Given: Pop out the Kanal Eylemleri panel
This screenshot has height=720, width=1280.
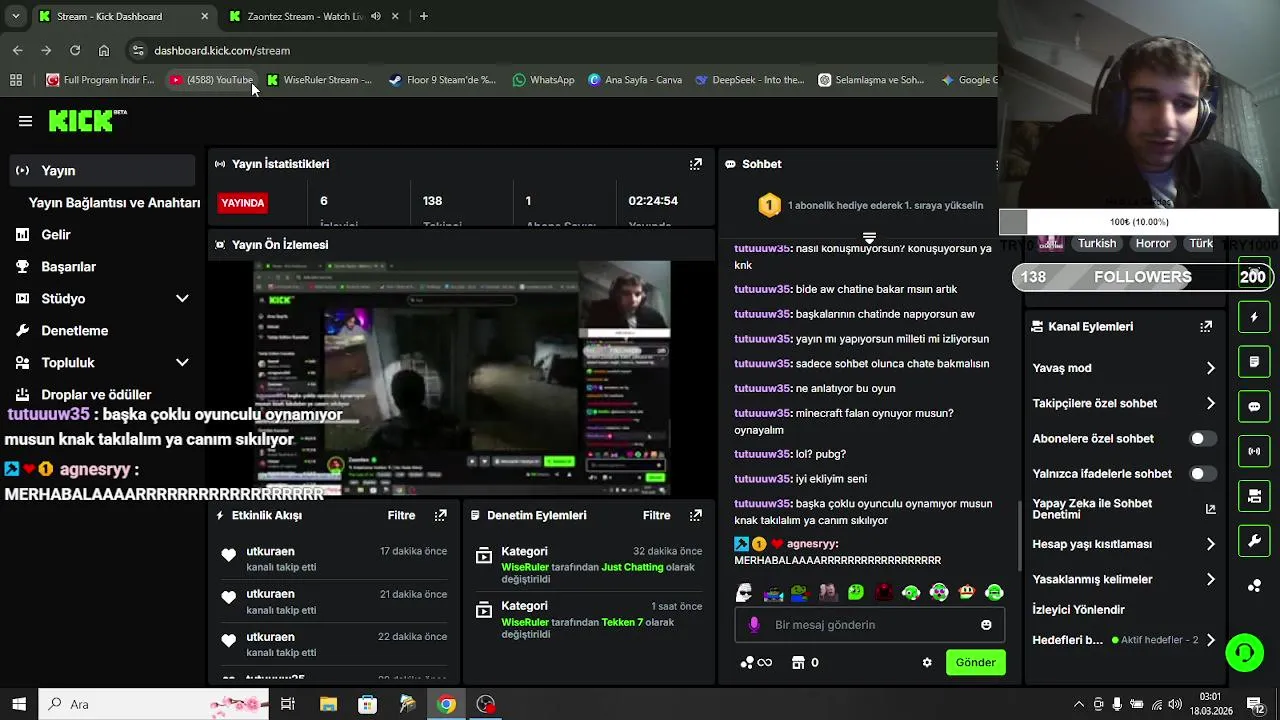Looking at the screenshot, I should pyautogui.click(x=1206, y=326).
